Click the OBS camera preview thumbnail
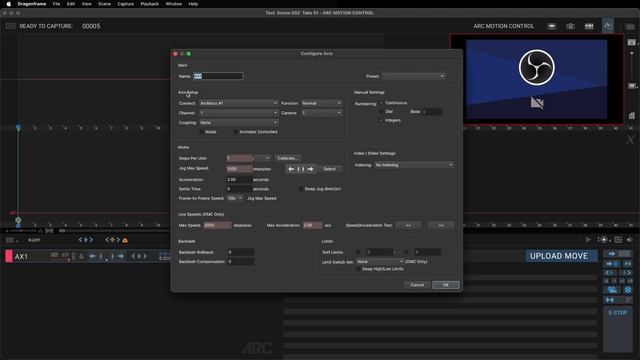Screen dimensions: 640x360 (536, 79)
